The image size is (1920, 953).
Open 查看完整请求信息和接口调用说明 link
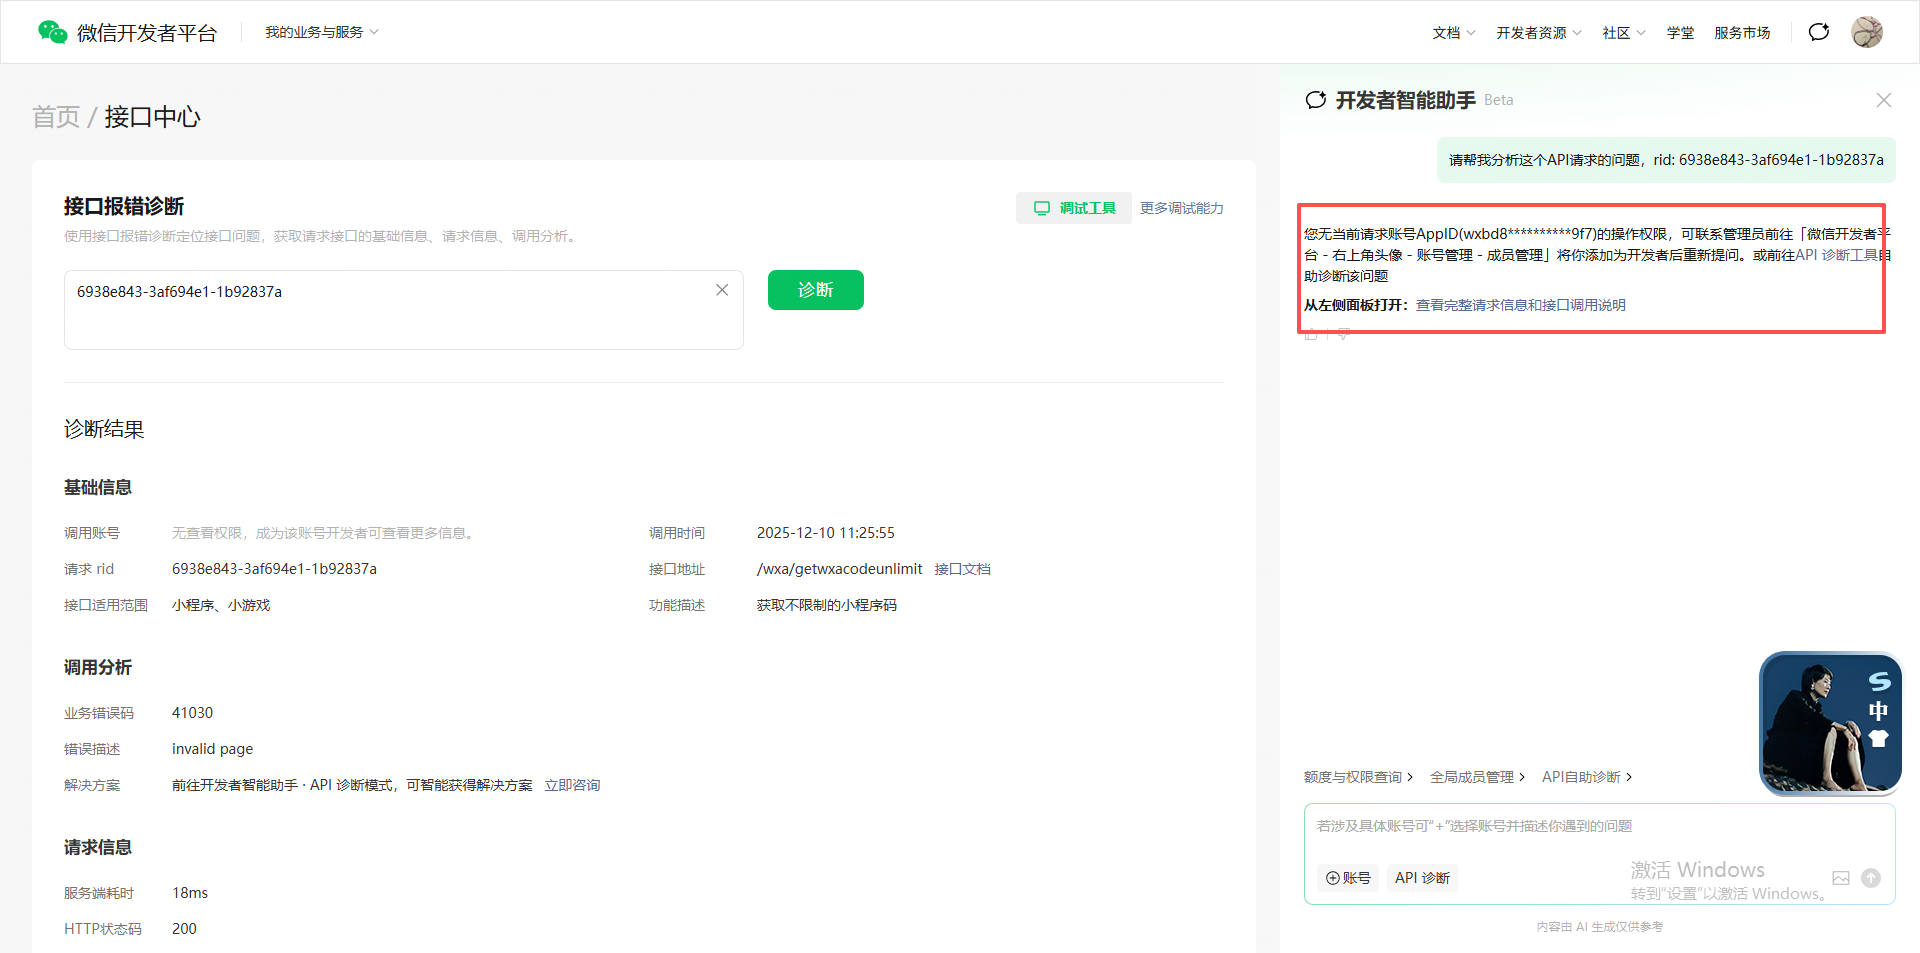[x=1521, y=305]
